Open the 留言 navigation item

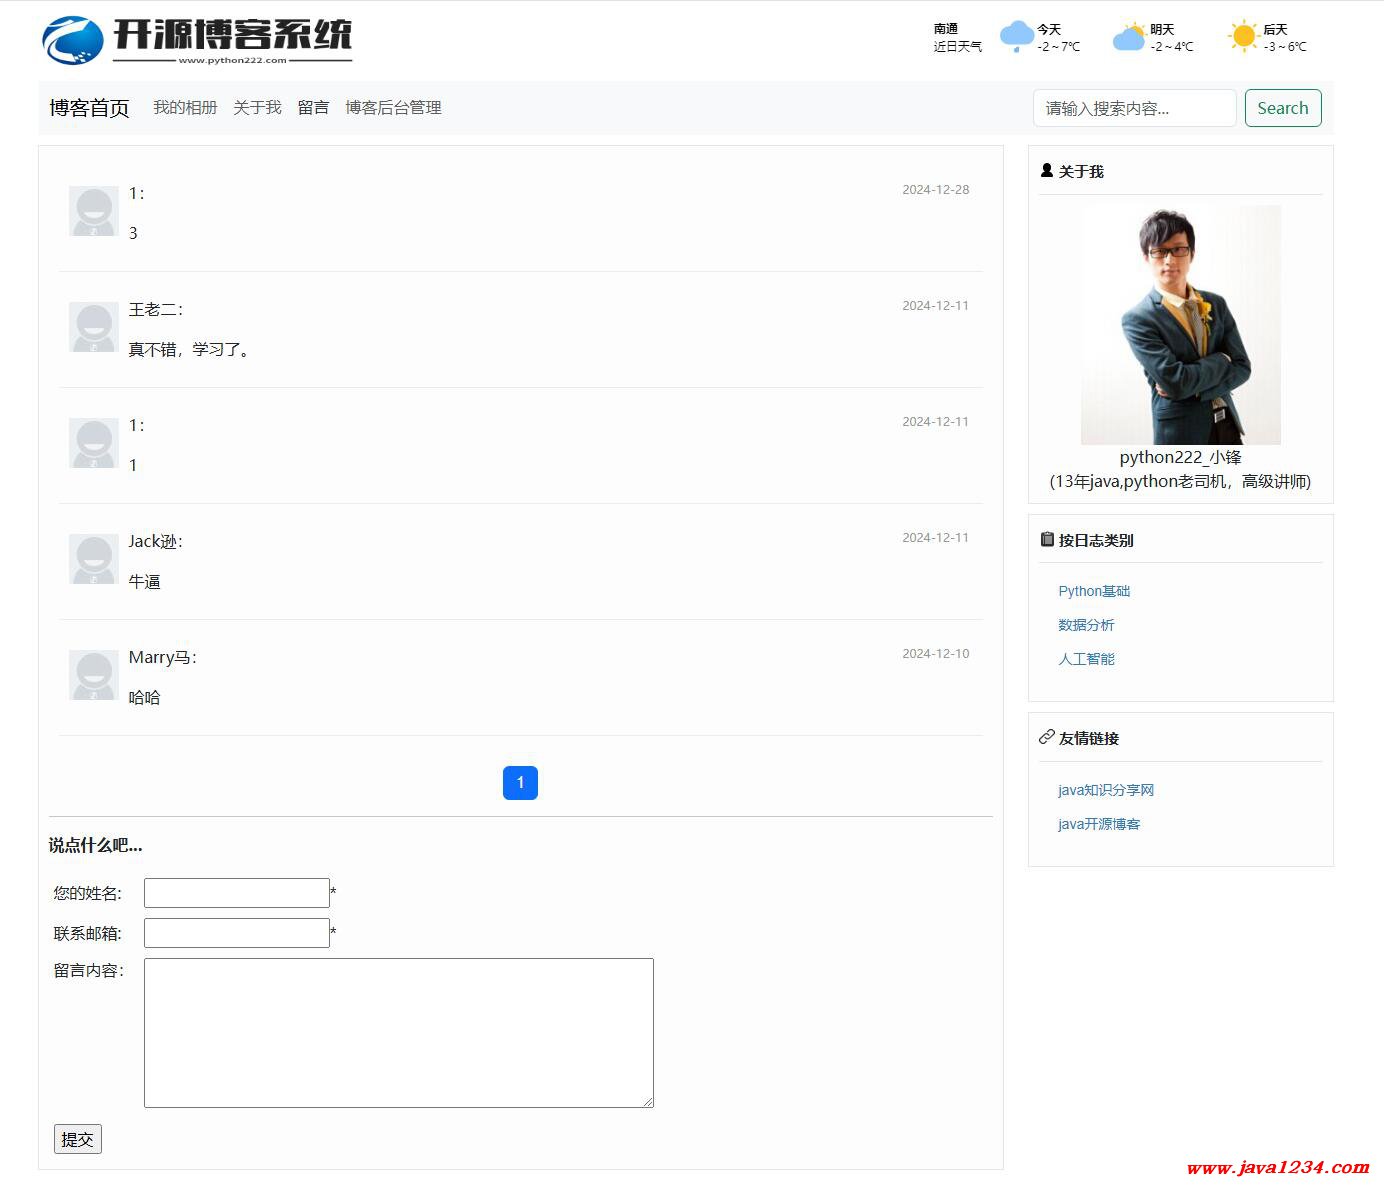[x=313, y=108]
